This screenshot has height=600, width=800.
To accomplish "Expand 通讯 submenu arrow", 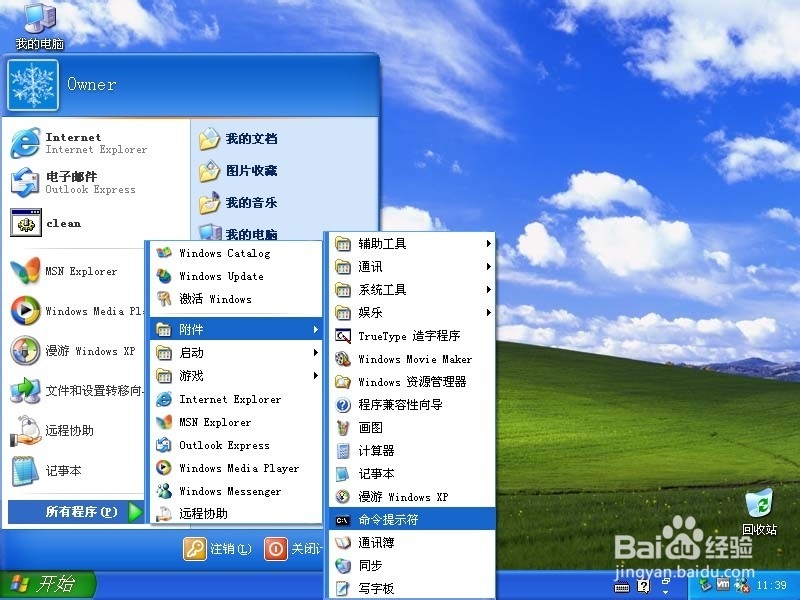I will point(489,266).
